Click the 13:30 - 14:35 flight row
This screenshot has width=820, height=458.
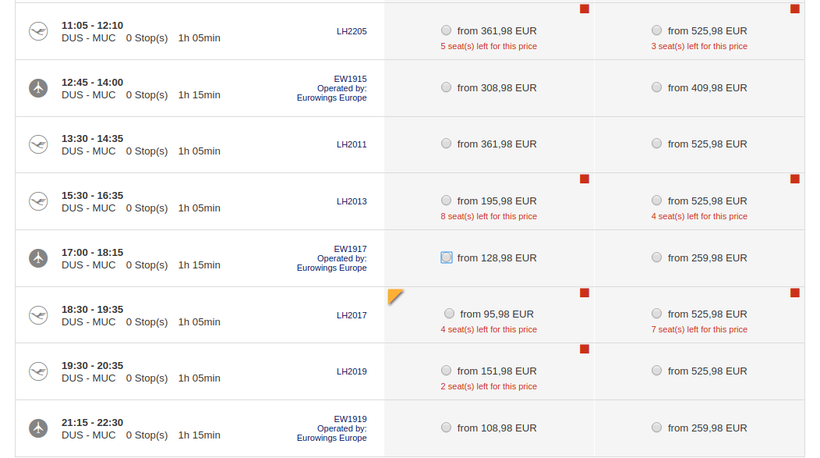tap(200, 144)
